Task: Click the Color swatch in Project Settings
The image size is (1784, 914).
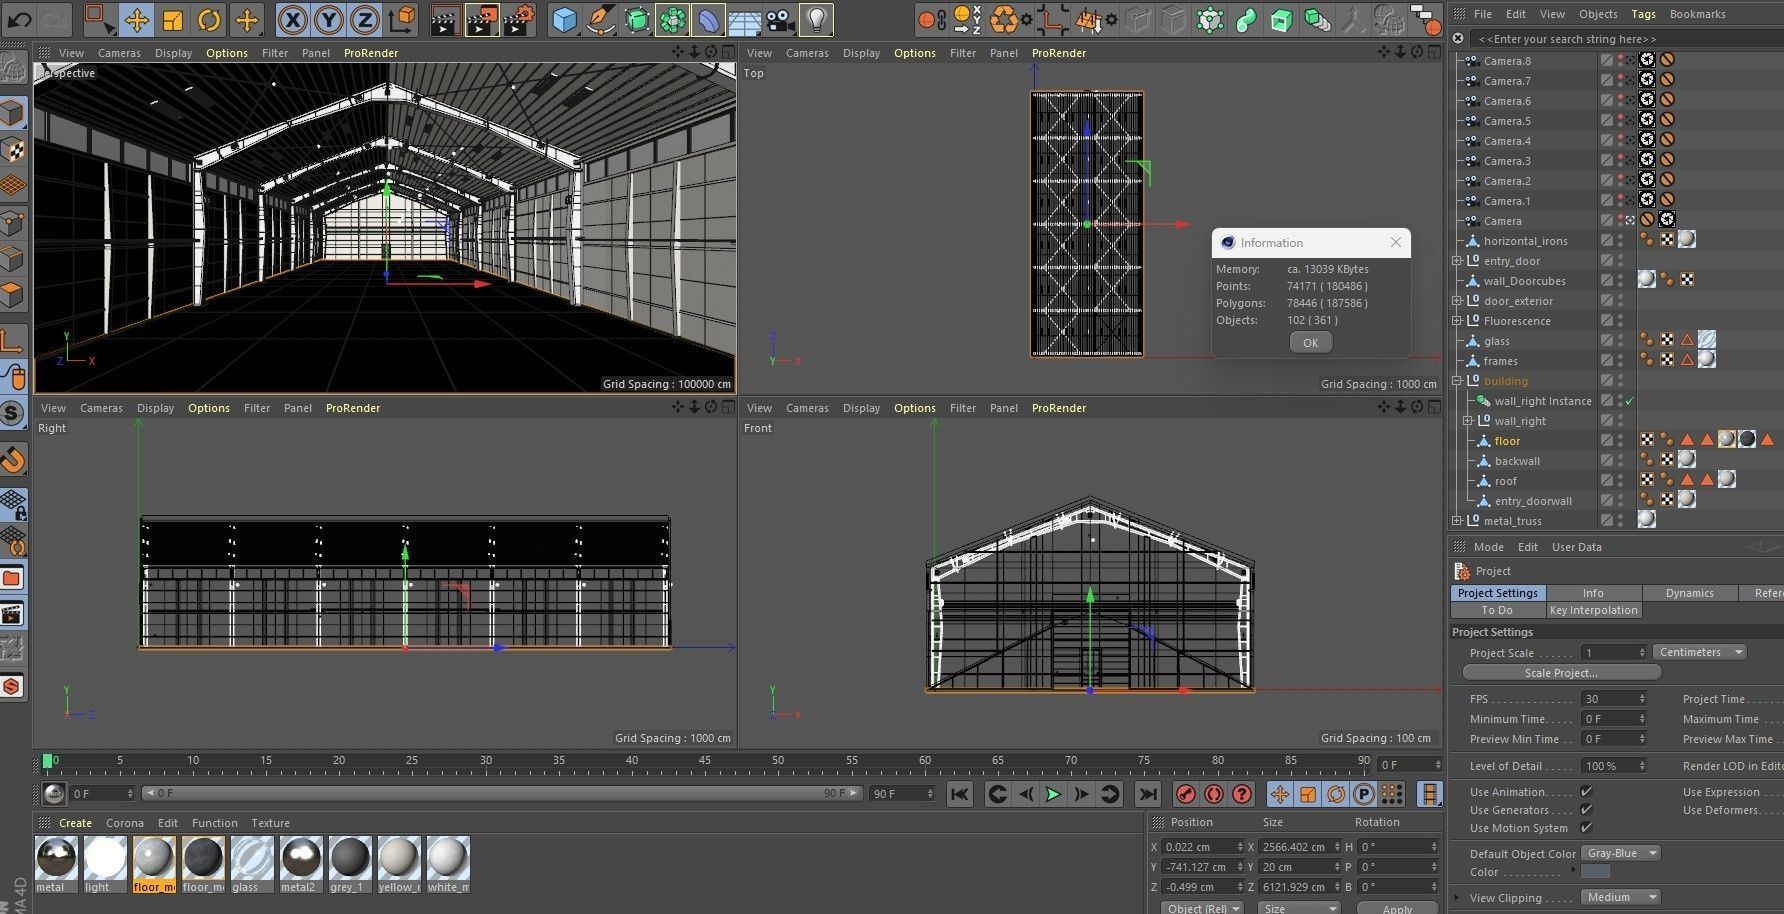Action: [x=1594, y=872]
